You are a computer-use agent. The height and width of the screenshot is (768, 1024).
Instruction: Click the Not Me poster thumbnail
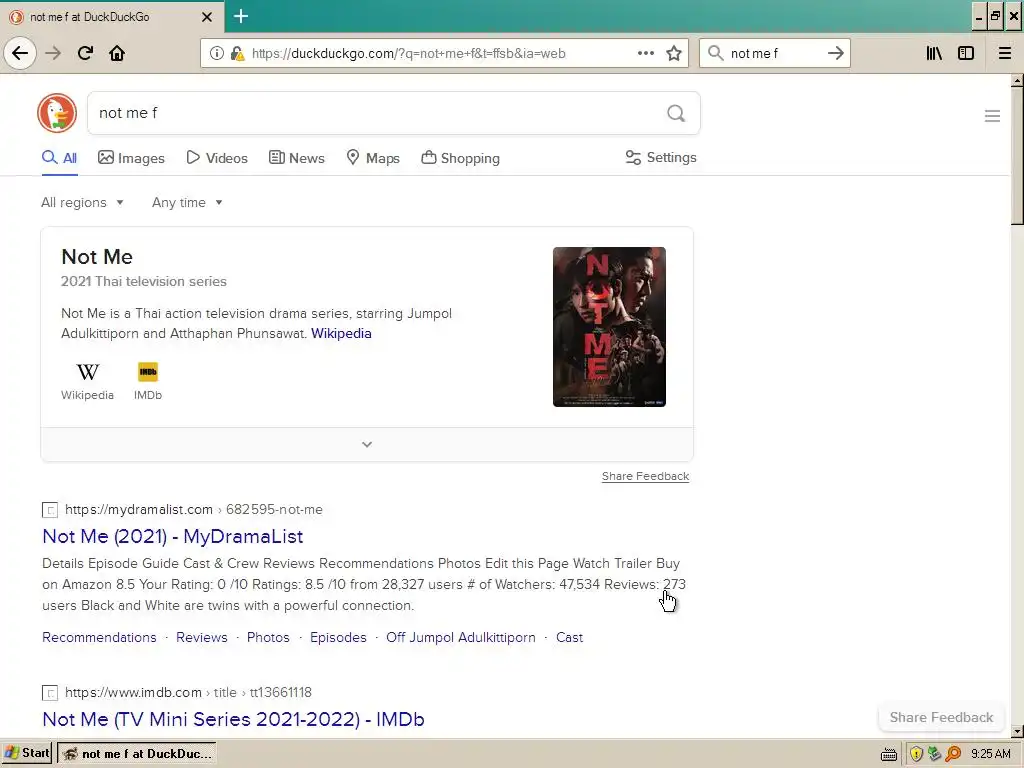[609, 327]
